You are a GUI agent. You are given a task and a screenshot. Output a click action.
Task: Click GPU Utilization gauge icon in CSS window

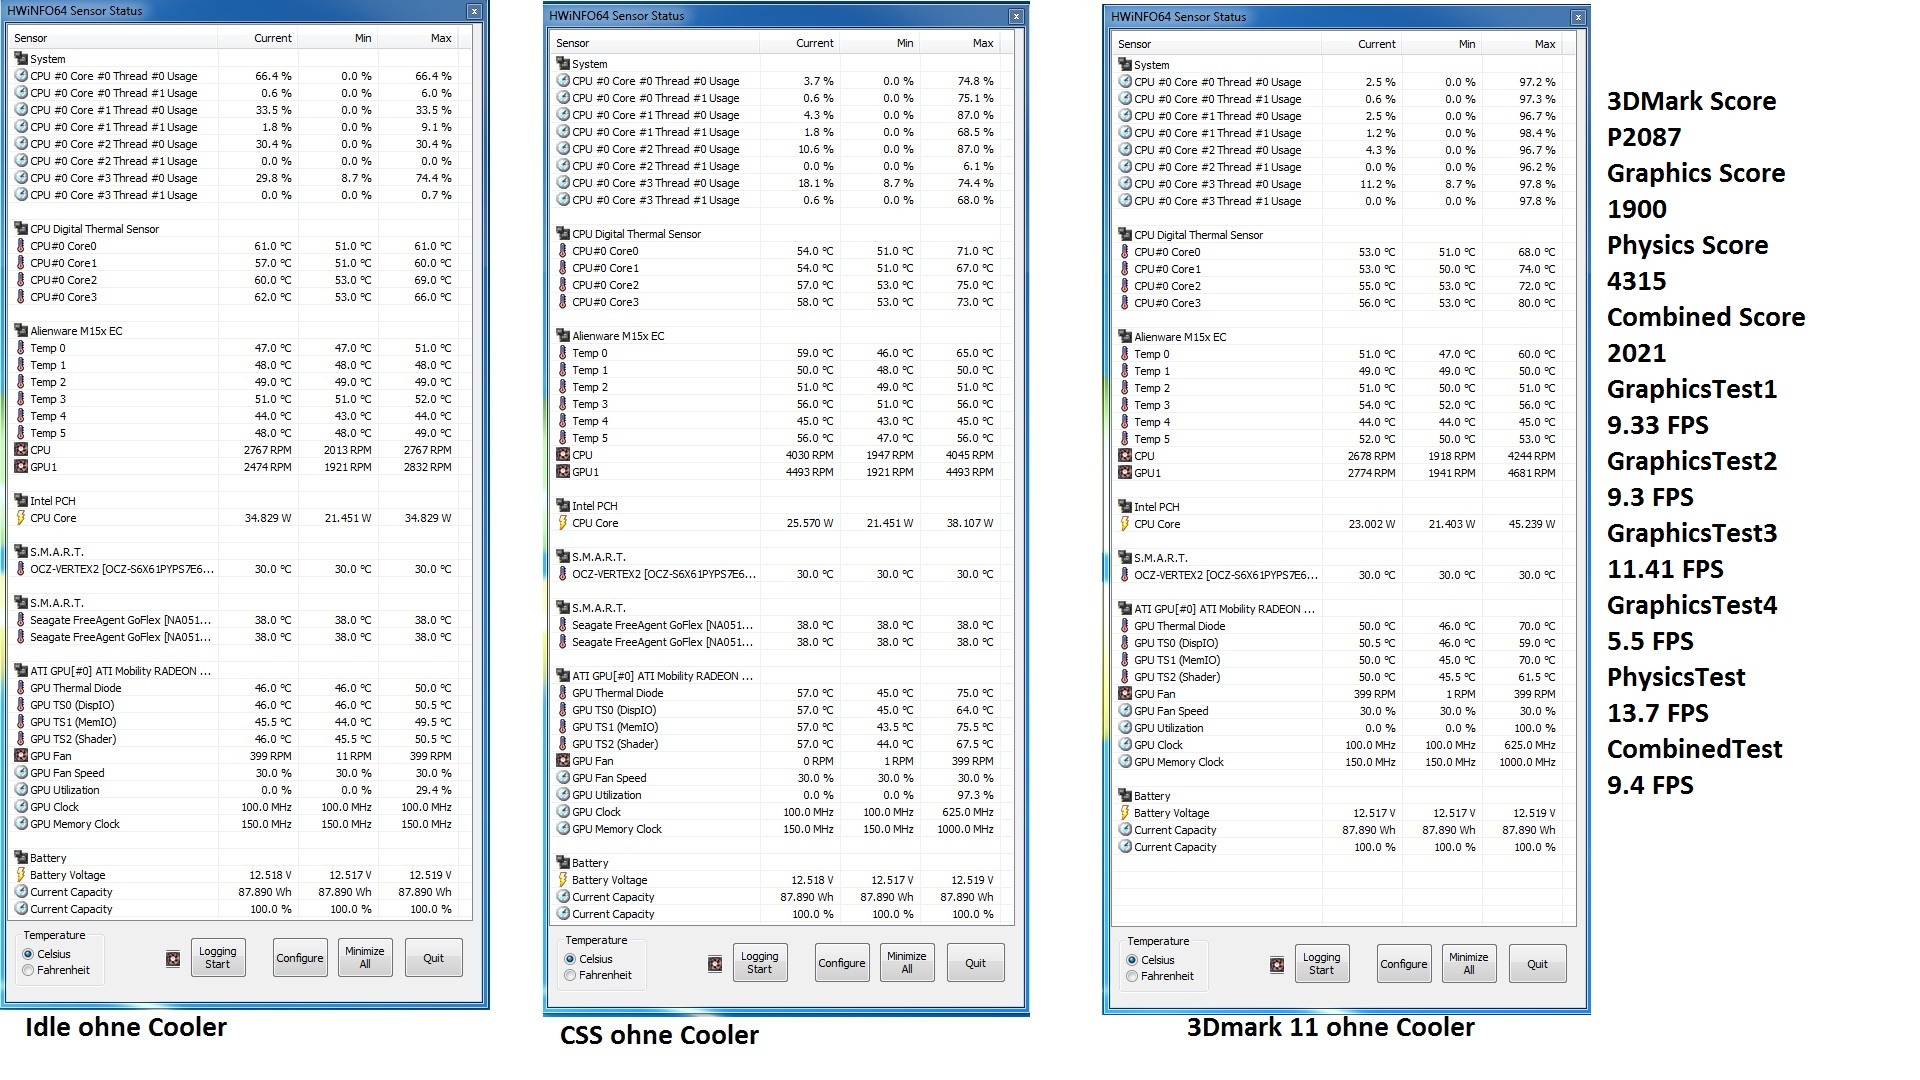pyautogui.click(x=563, y=795)
